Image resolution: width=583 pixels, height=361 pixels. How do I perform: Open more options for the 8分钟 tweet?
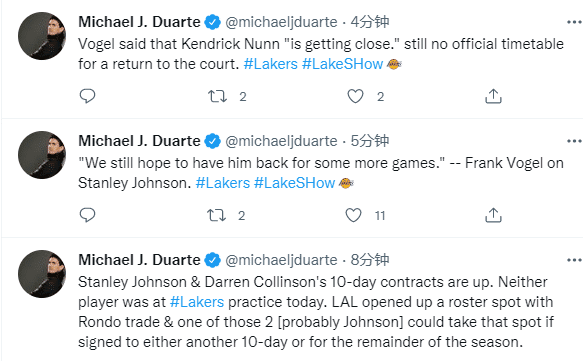point(574,260)
